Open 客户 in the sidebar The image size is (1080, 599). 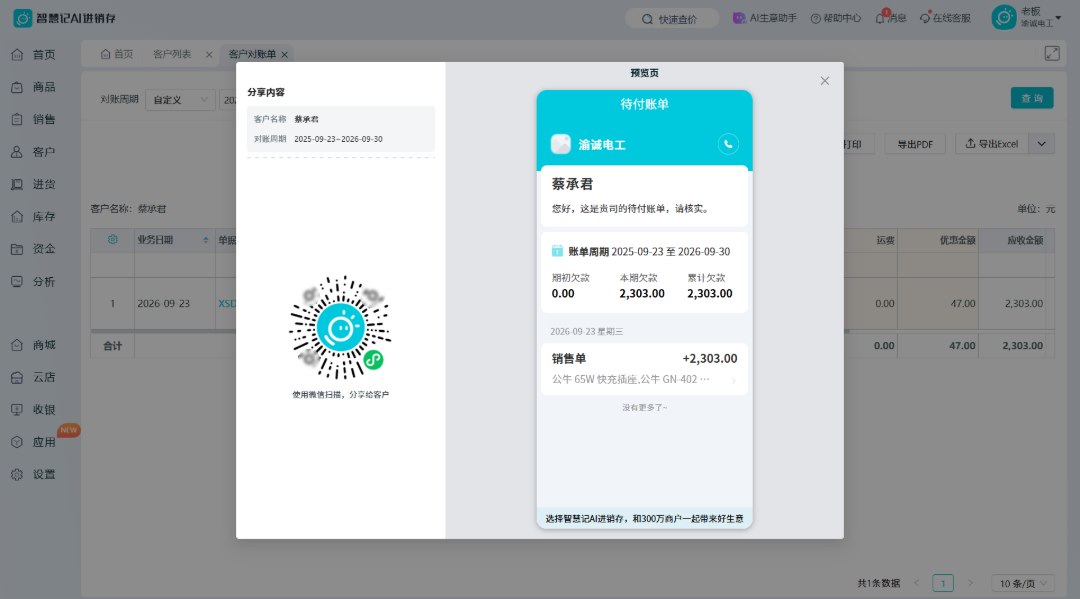pos(33,151)
